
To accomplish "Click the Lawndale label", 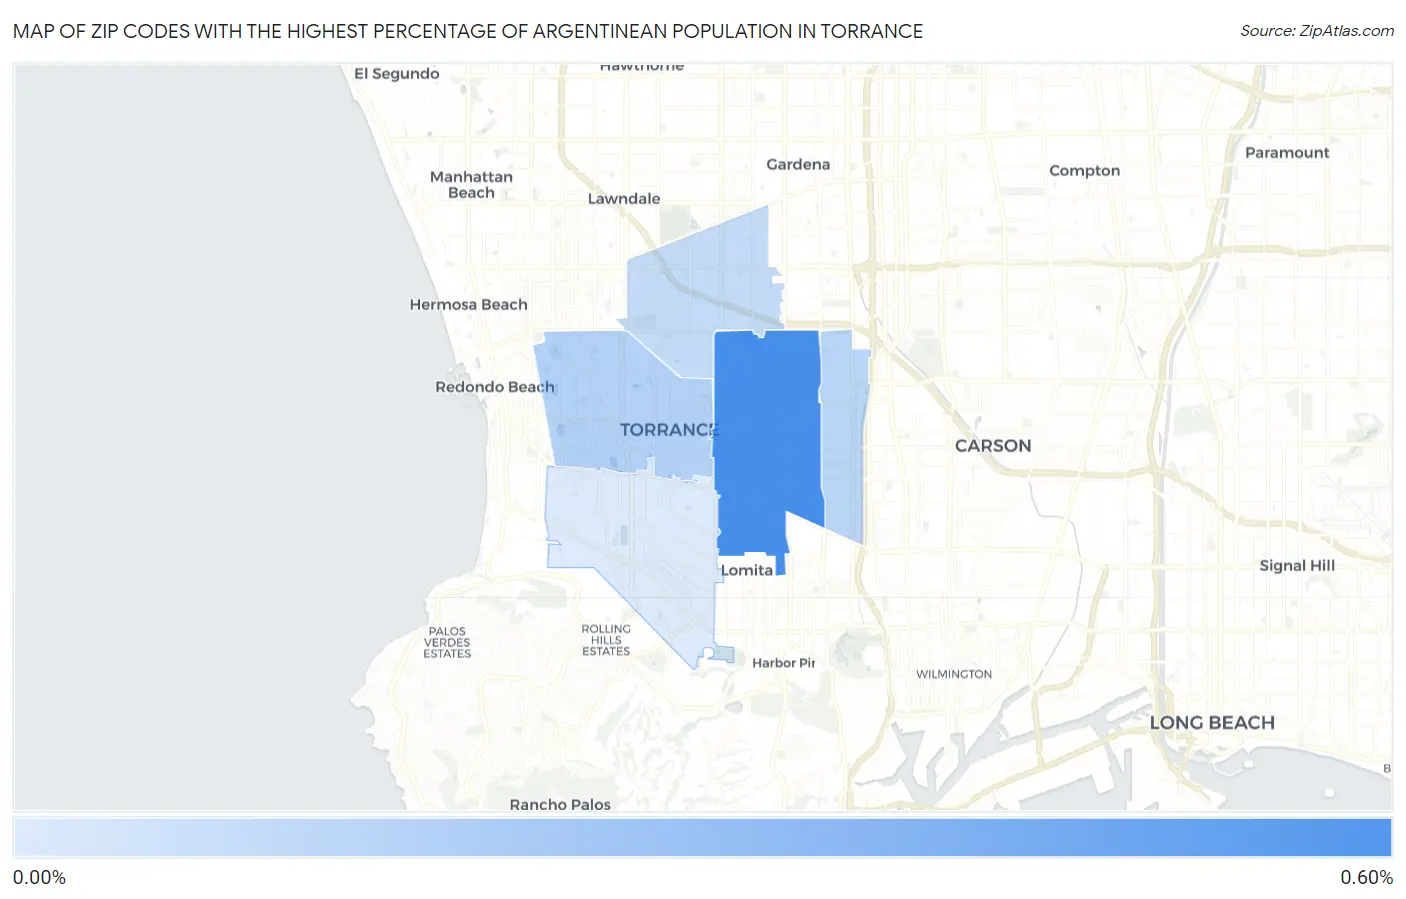I will click(x=624, y=199).
